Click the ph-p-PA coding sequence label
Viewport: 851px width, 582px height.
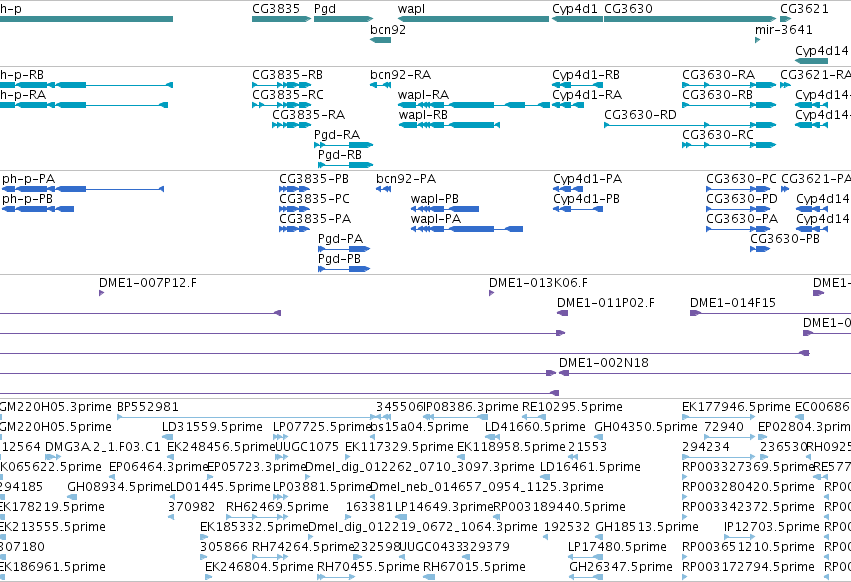(x=28, y=179)
